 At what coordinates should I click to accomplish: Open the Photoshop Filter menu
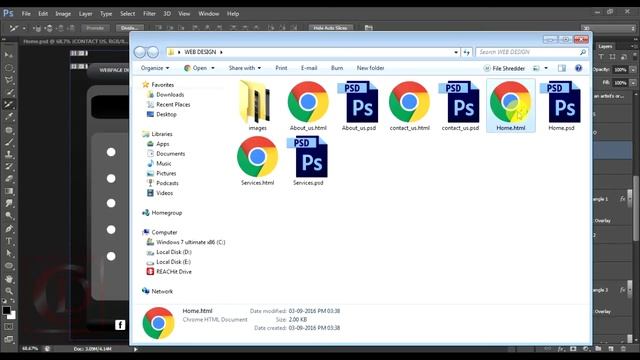(149, 13)
